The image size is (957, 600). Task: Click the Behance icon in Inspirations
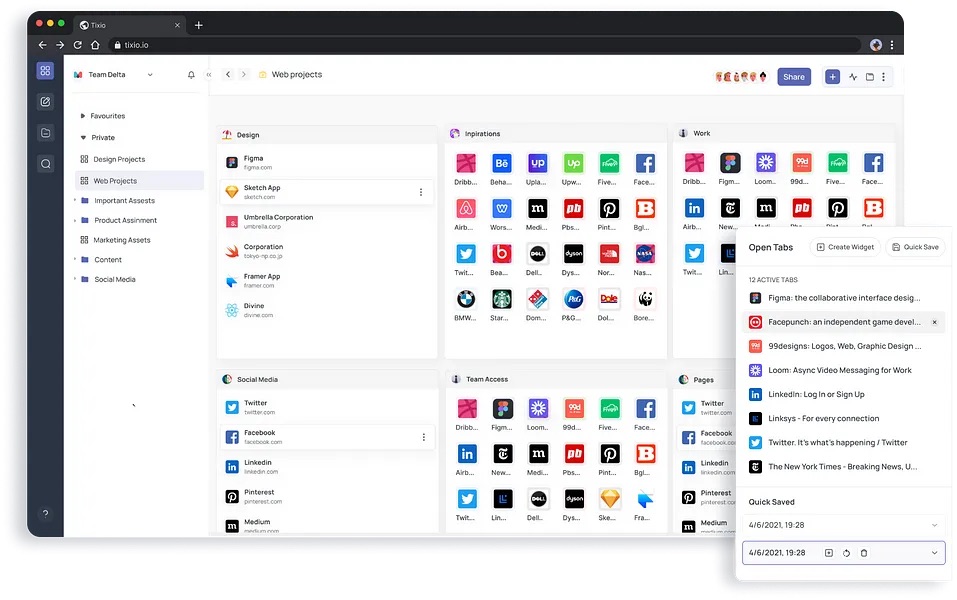tap(501, 164)
